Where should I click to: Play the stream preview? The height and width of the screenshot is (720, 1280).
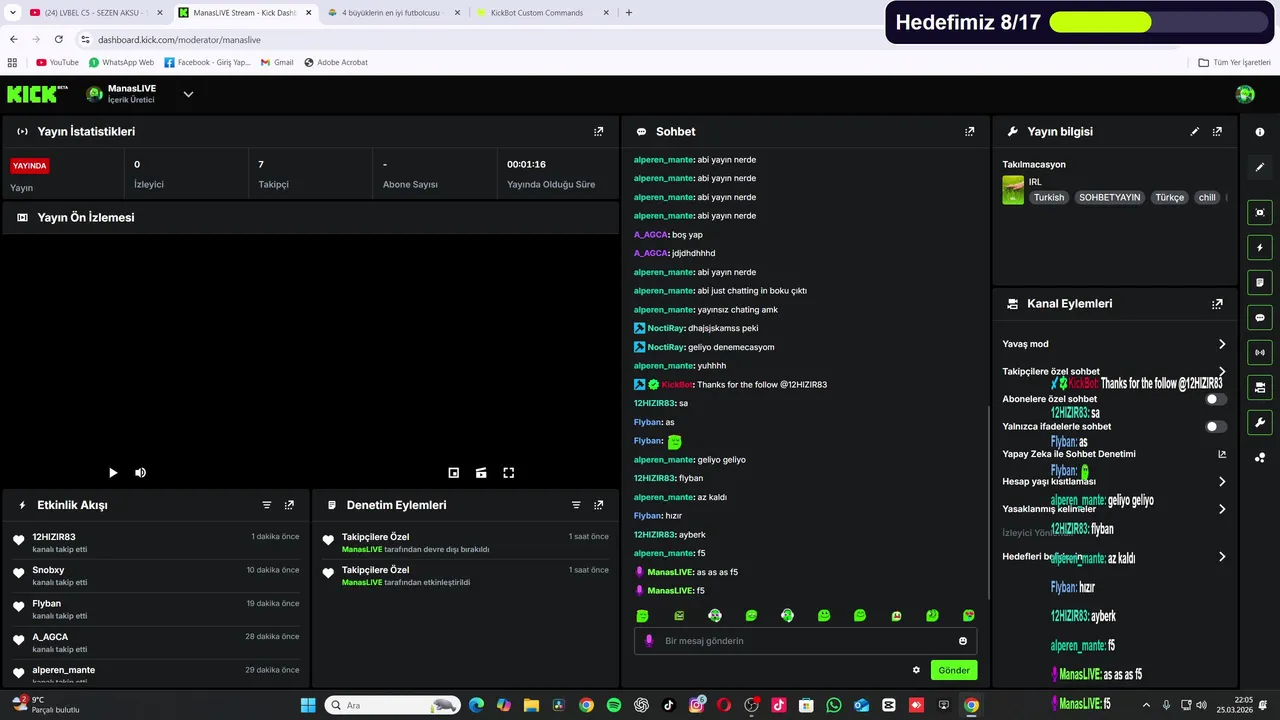click(x=113, y=473)
